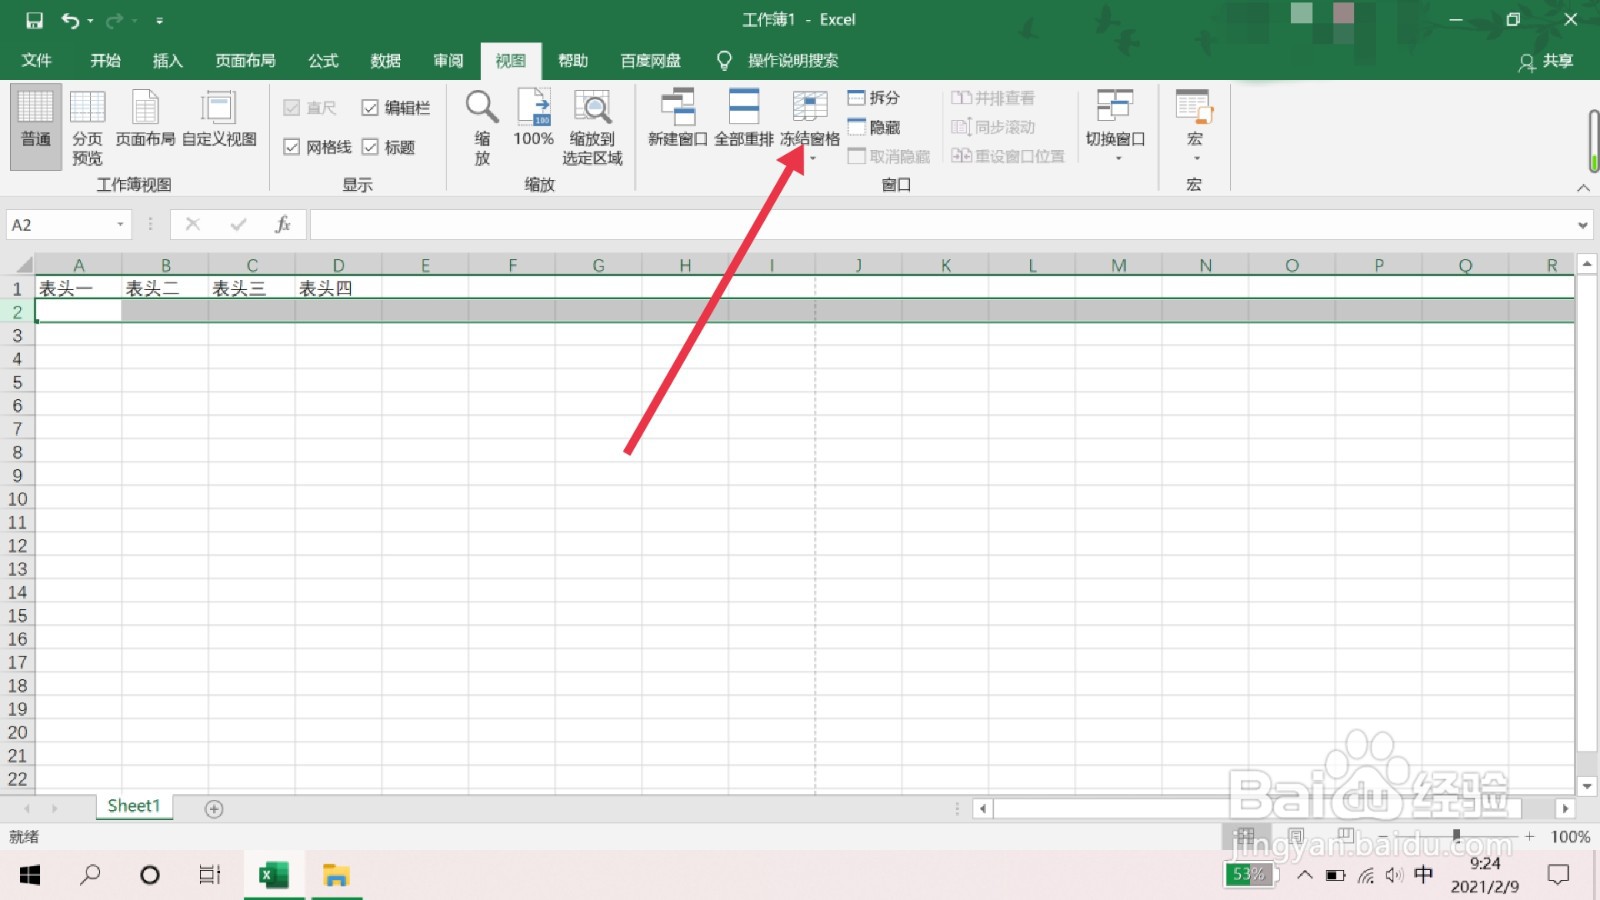This screenshot has width=1600, height=900.
Task: Click Arrange All (全部重排)
Action: click(x=744, y=118)
